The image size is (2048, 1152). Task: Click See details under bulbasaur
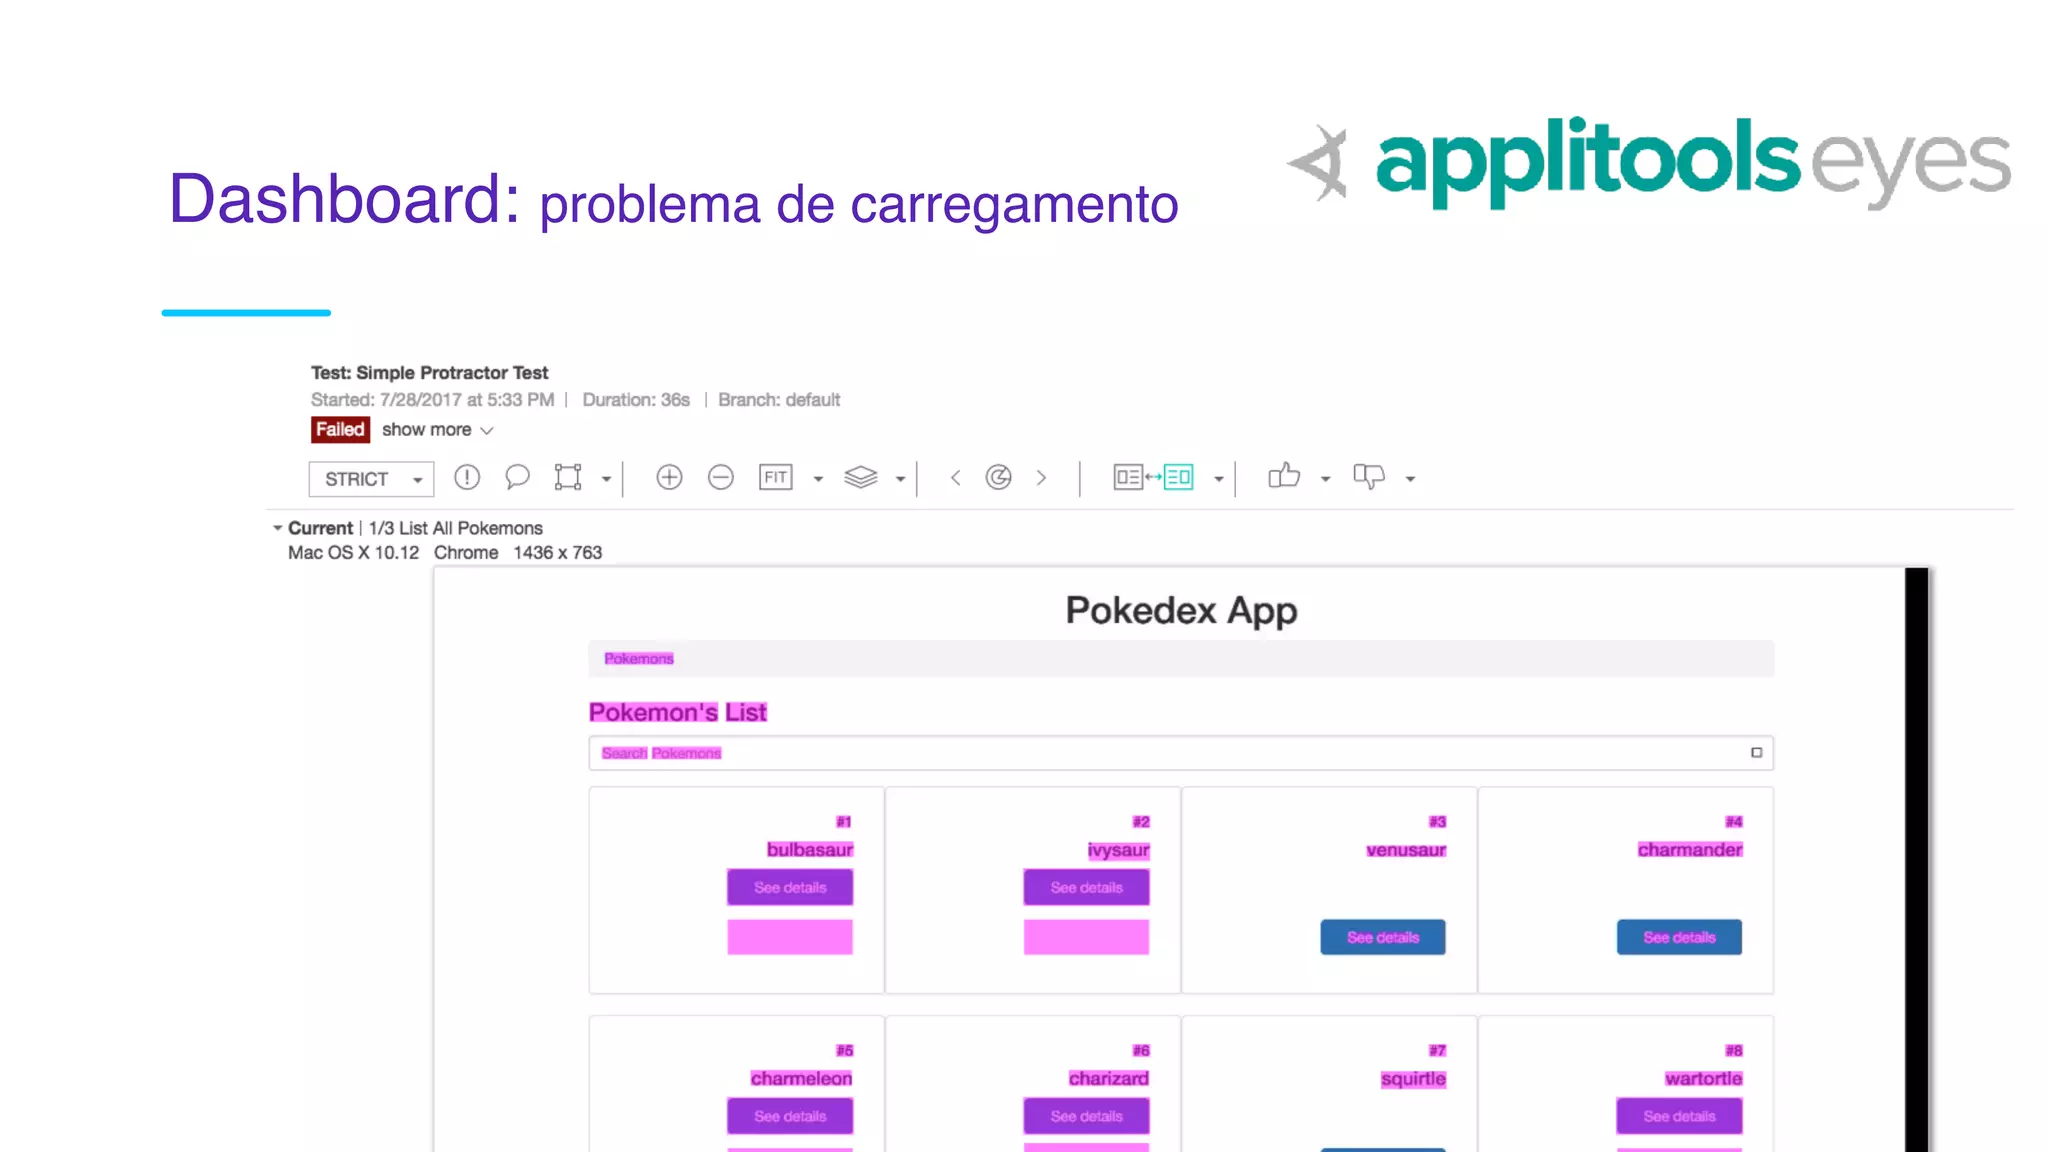[x=790, y=887]
